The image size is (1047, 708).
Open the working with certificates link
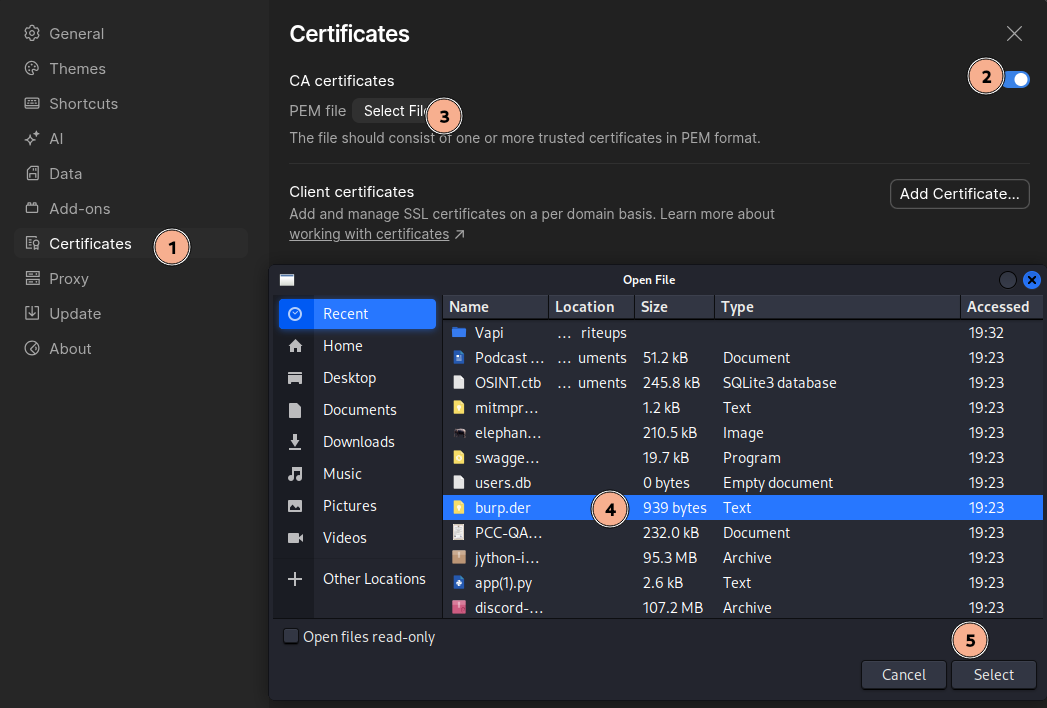pos(369,234)
